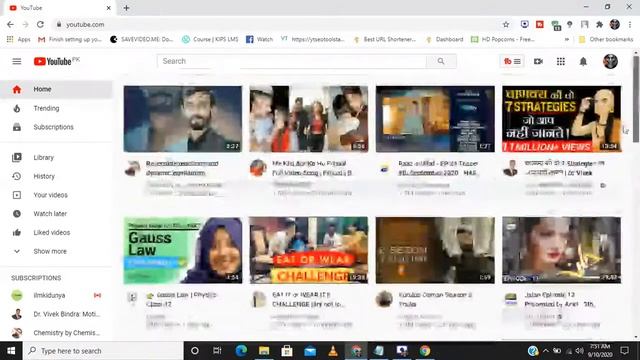
Task: Open the SAVEVIDEO.ME bookmark
Action: coord(142,39)
